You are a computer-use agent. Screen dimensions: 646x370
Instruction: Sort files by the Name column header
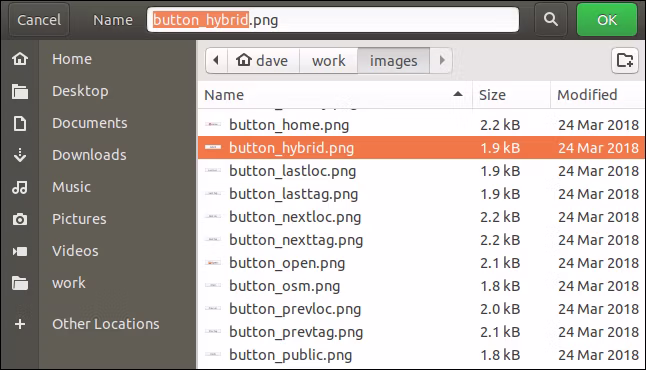[335, 95]
